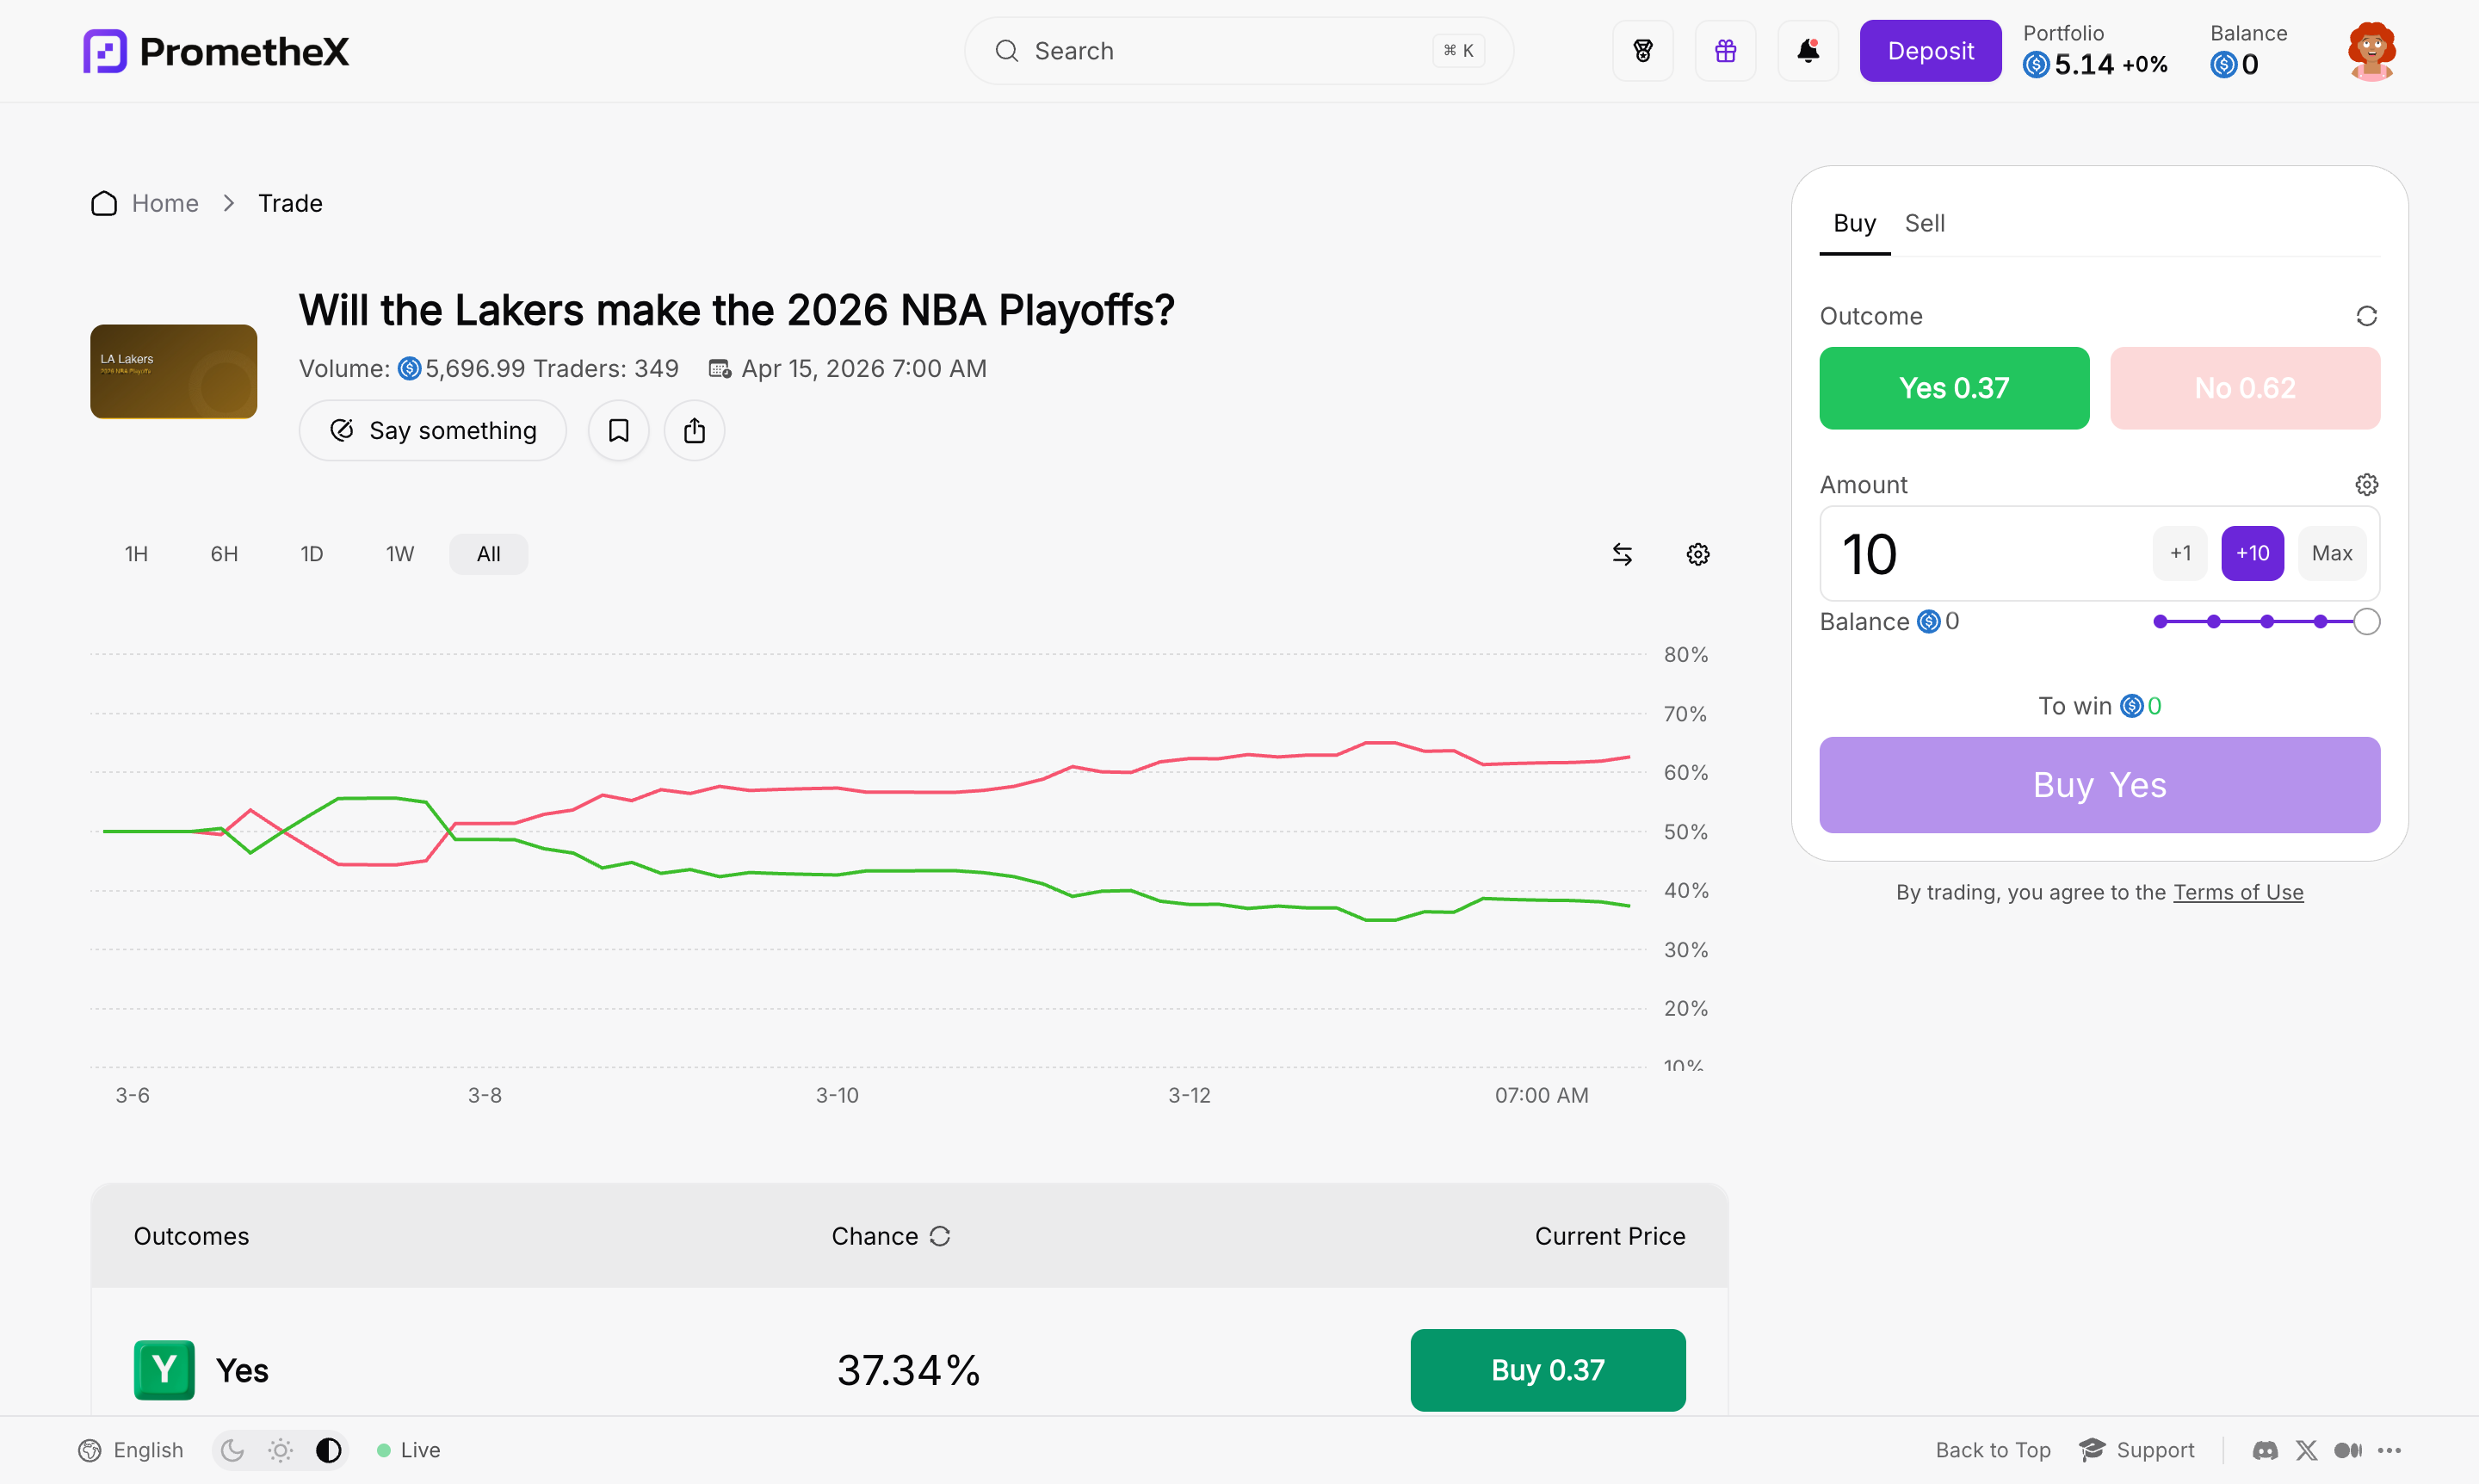
Task: Swap chart outcomes with arrows icon
Action: point(1622,554)
